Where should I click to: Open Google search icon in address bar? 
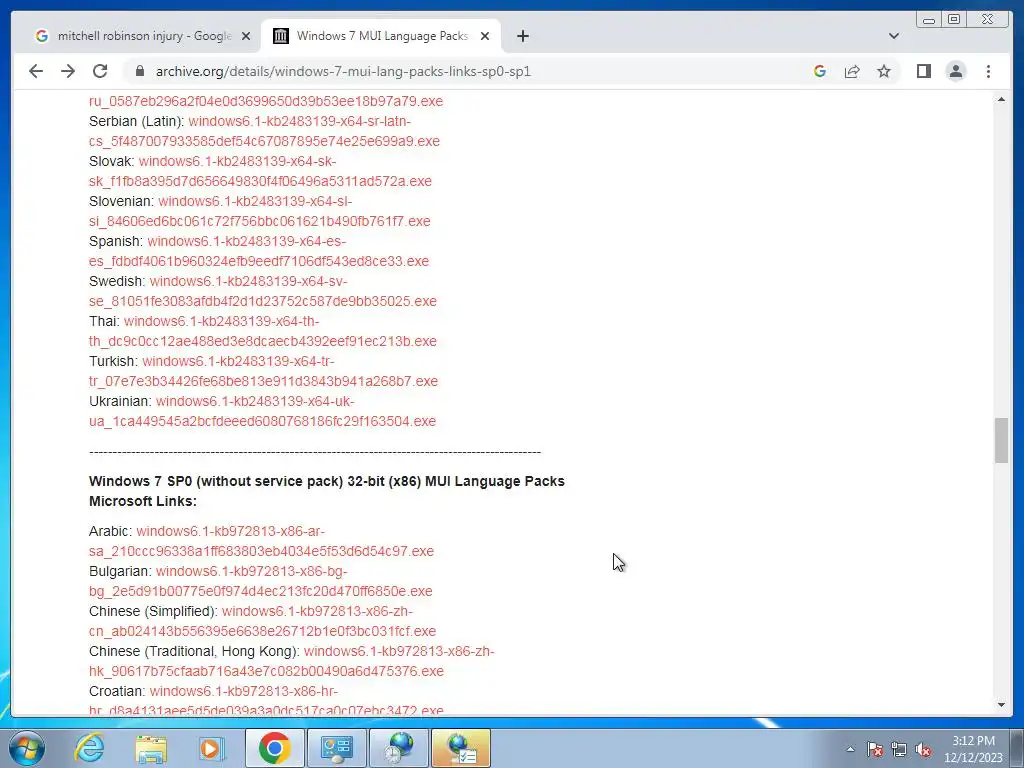point(820,71)
